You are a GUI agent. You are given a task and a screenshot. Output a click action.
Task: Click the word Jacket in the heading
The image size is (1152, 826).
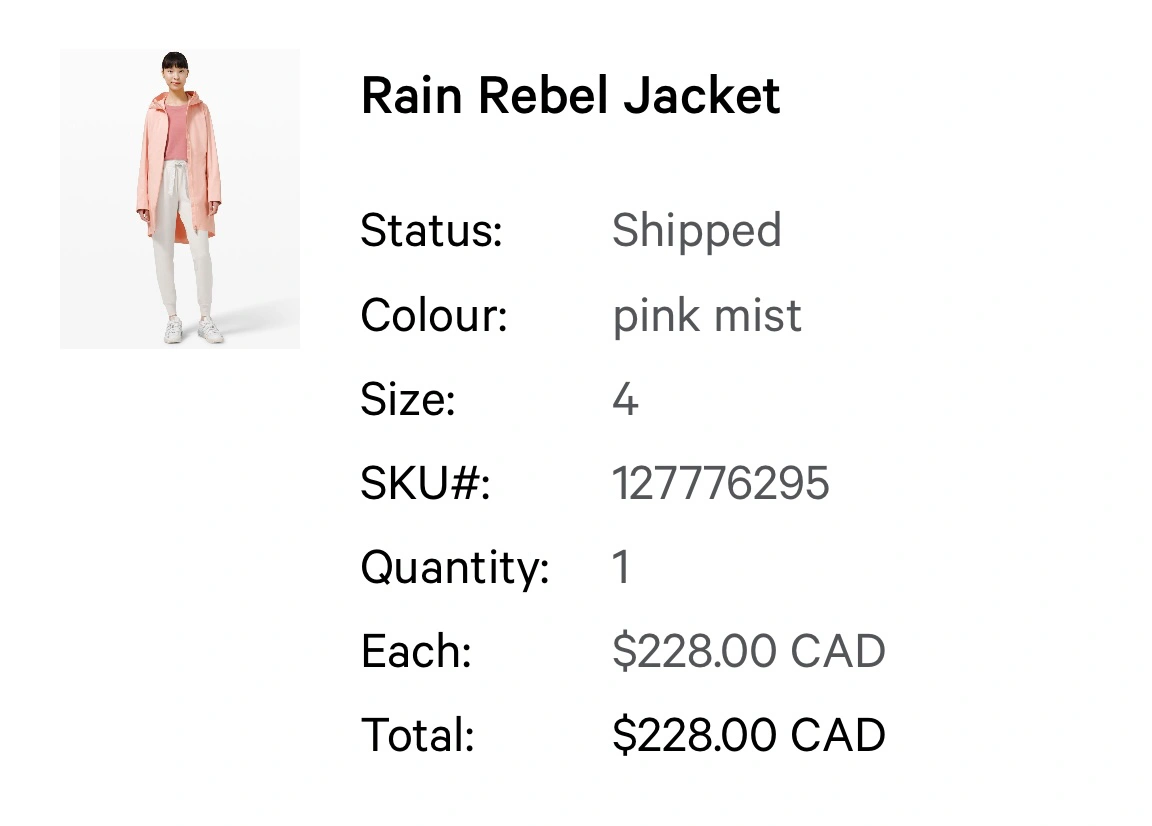(x=702, y=96)
